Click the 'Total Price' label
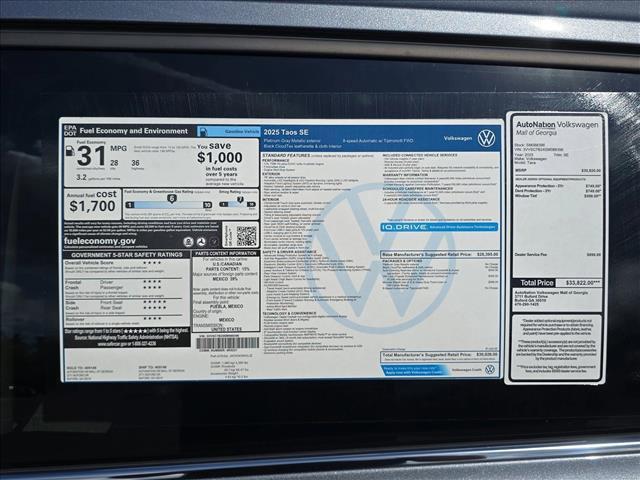This screenshot has height=480, width=640. (537, 283)
